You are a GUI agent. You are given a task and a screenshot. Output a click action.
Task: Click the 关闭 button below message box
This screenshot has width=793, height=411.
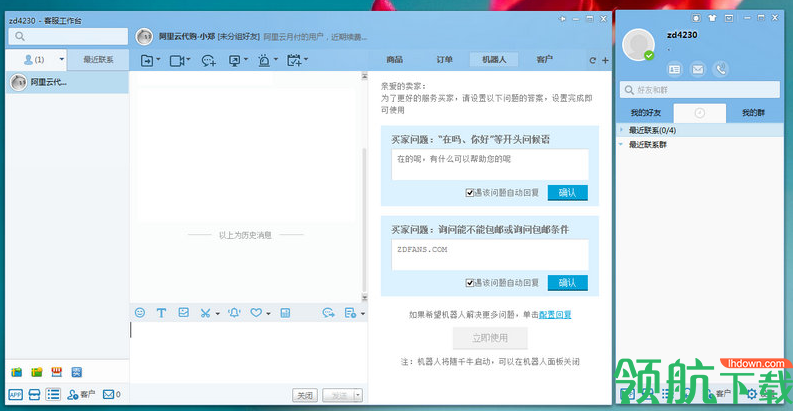[305, 395]
